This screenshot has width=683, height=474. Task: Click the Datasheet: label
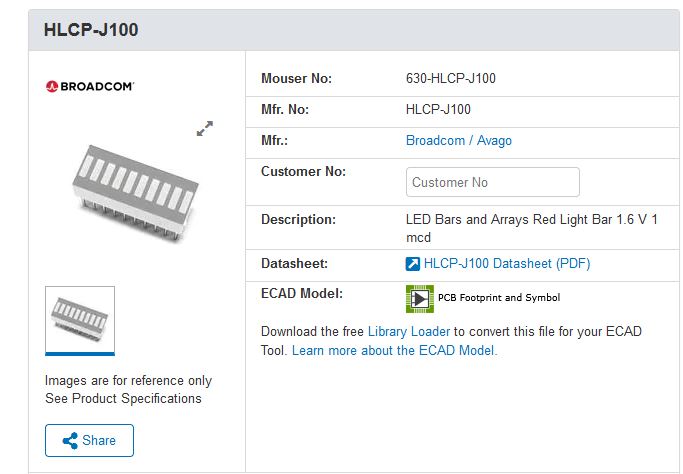point(294,264)
